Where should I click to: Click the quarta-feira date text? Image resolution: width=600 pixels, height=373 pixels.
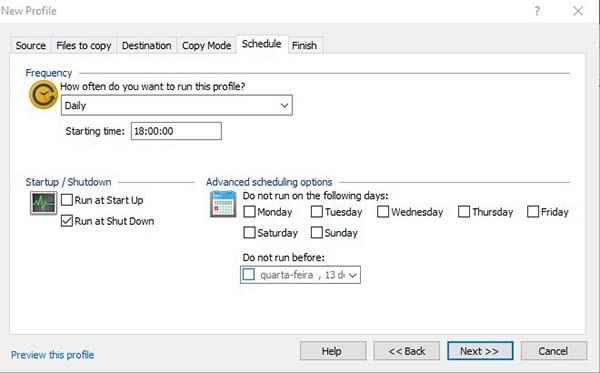287,275
